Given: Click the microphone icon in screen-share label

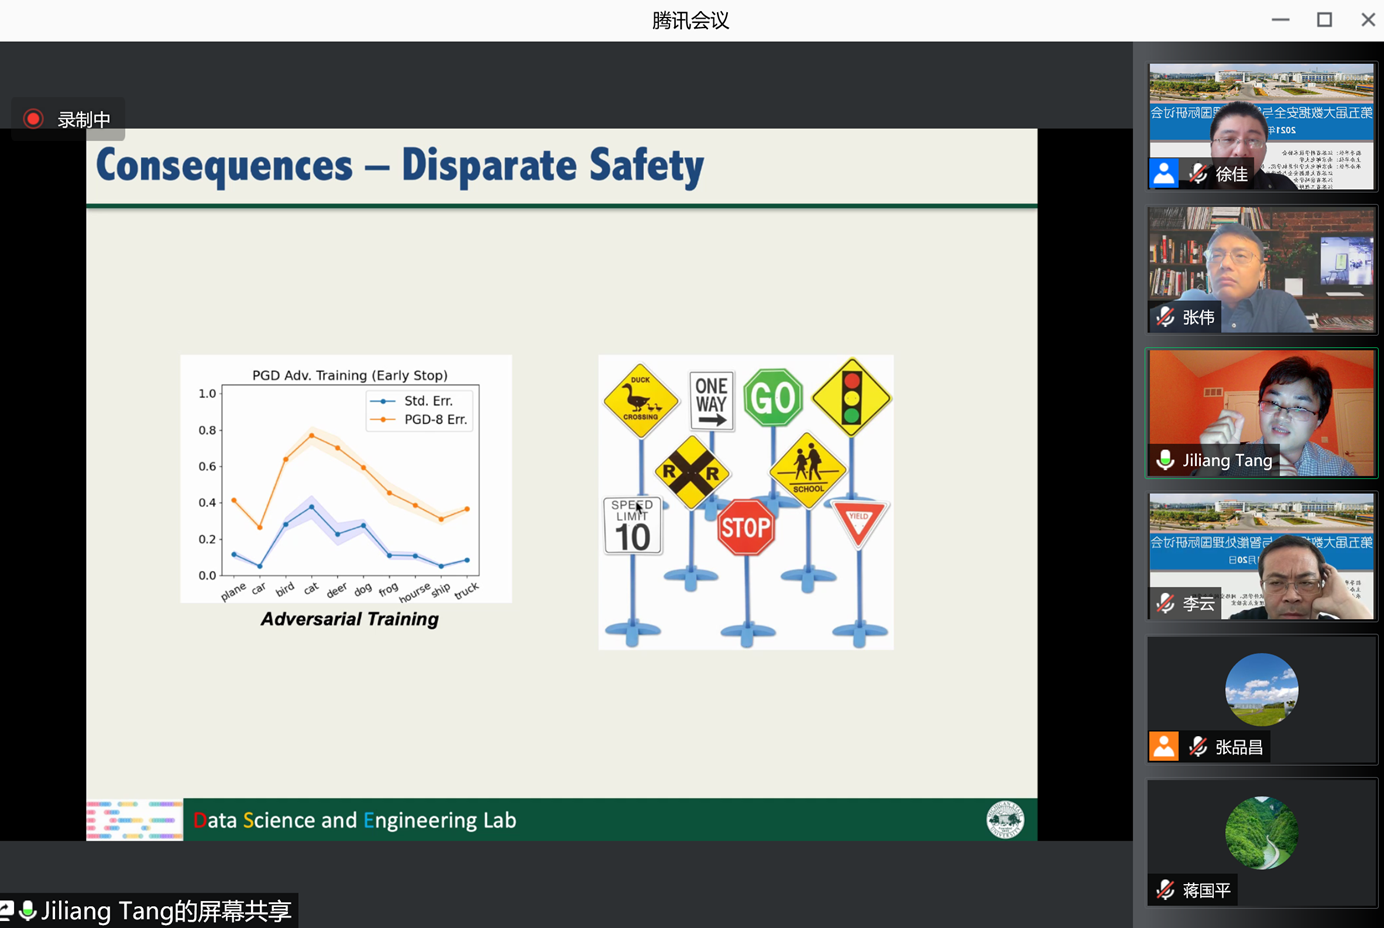Looking at the screenshot, I should (28, 911).
